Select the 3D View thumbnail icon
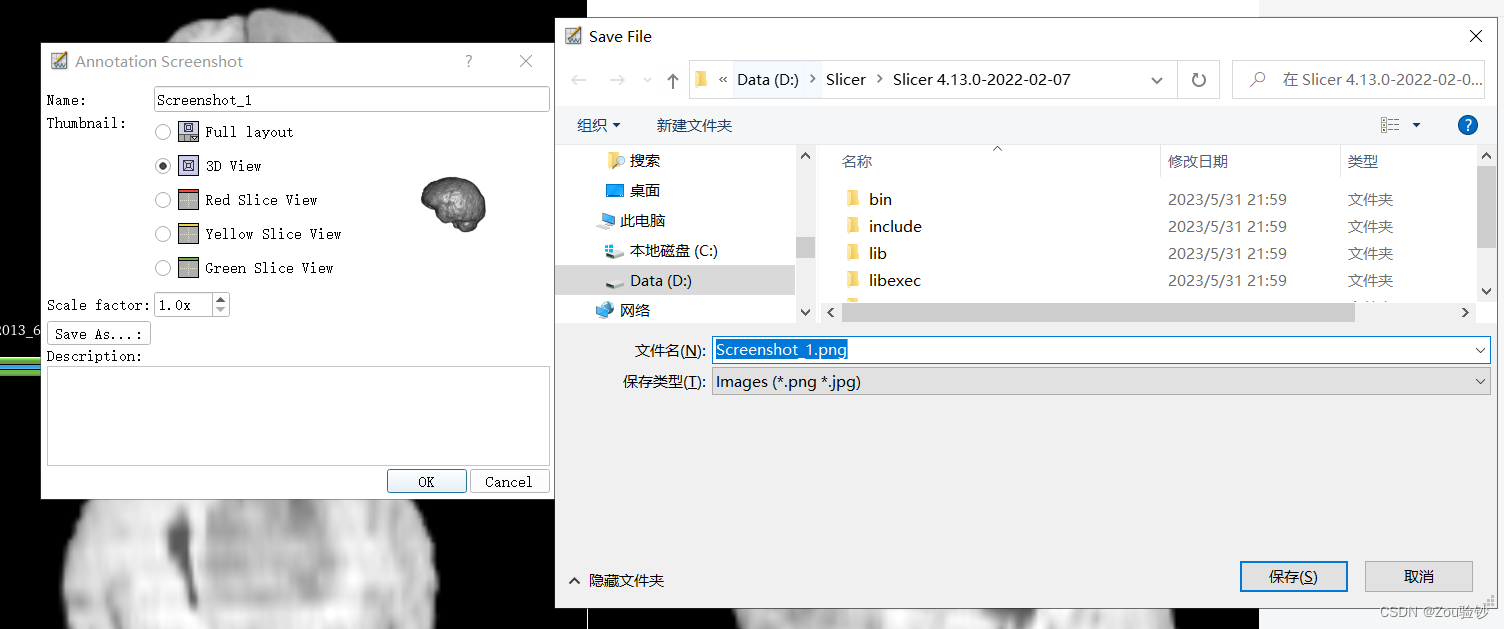 point(187,165)
